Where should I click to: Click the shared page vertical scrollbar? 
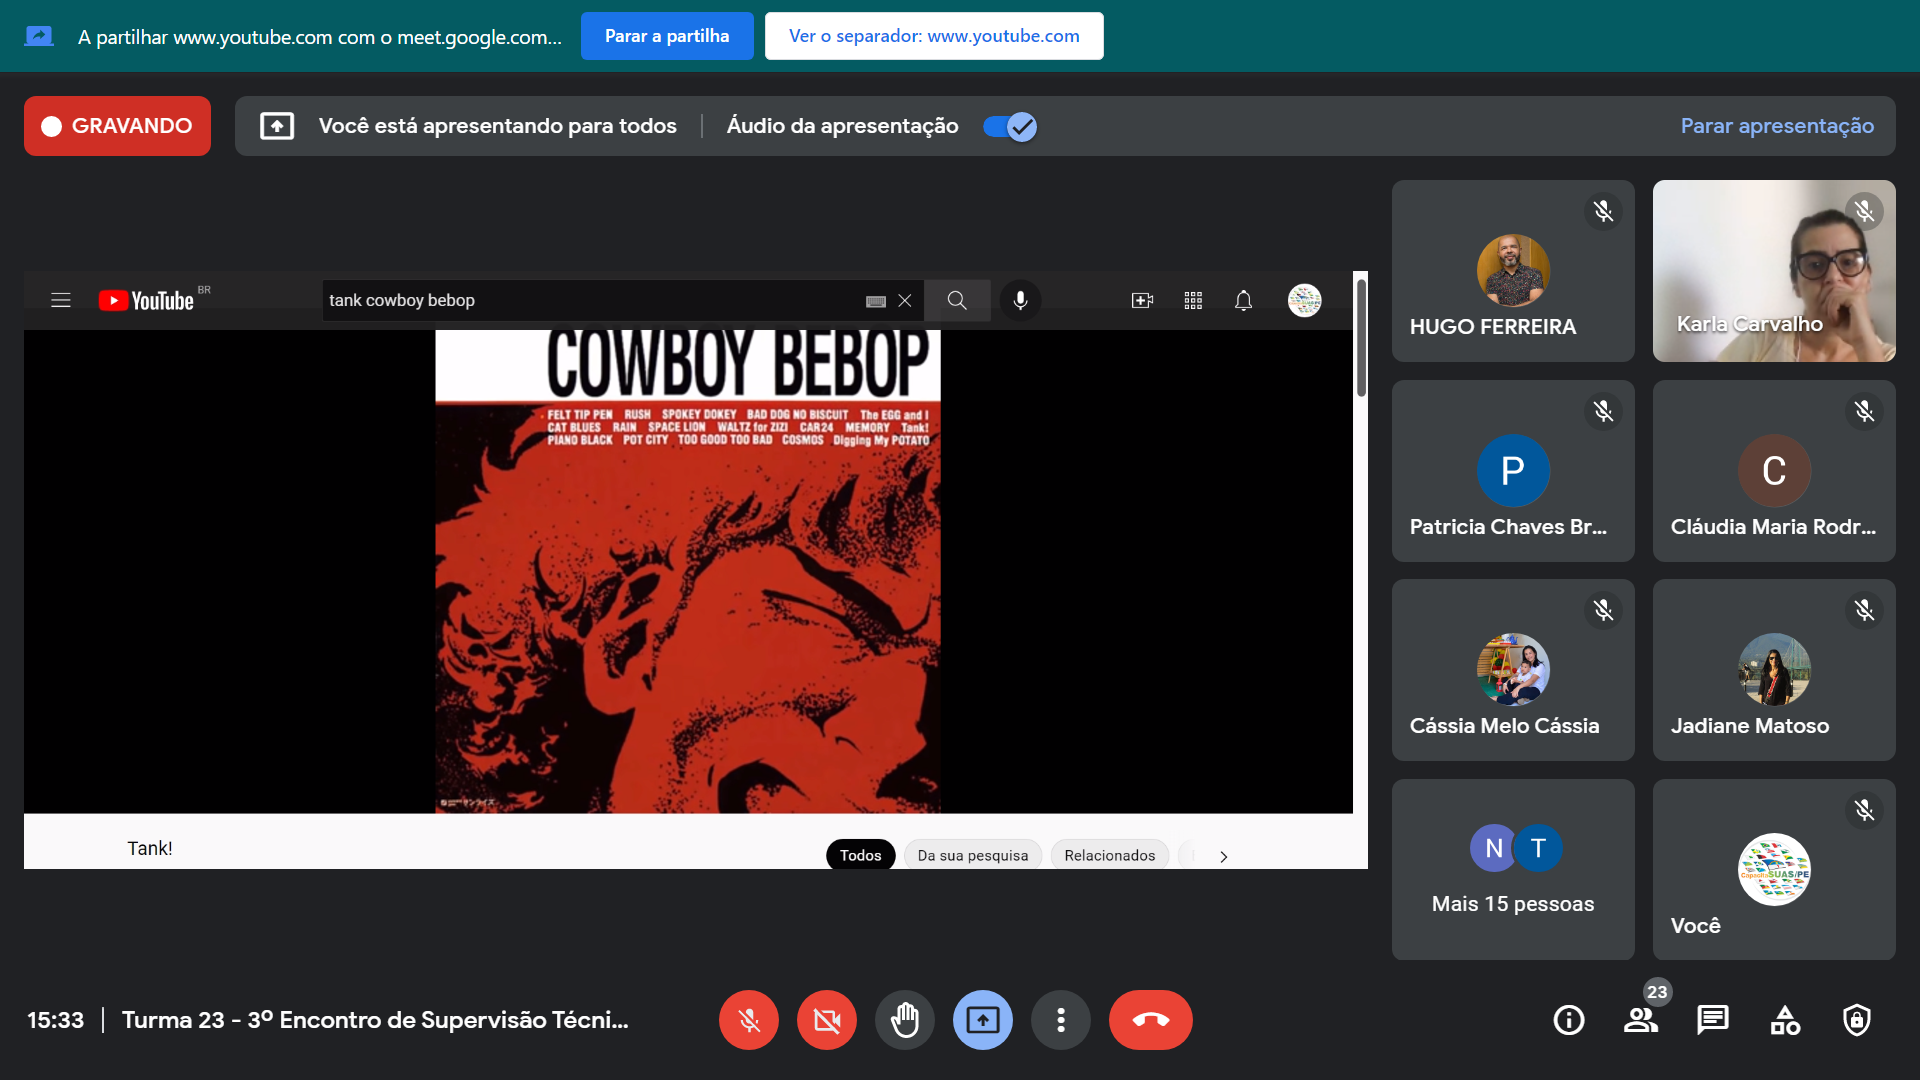(1360, 340)
